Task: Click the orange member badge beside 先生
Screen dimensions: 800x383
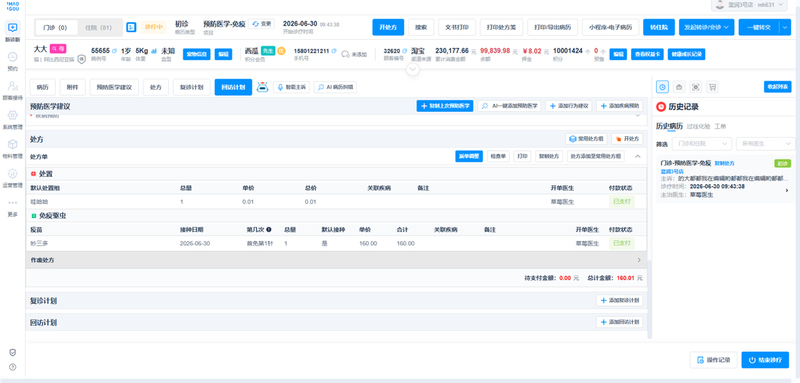Action: (x=281, y=50)
